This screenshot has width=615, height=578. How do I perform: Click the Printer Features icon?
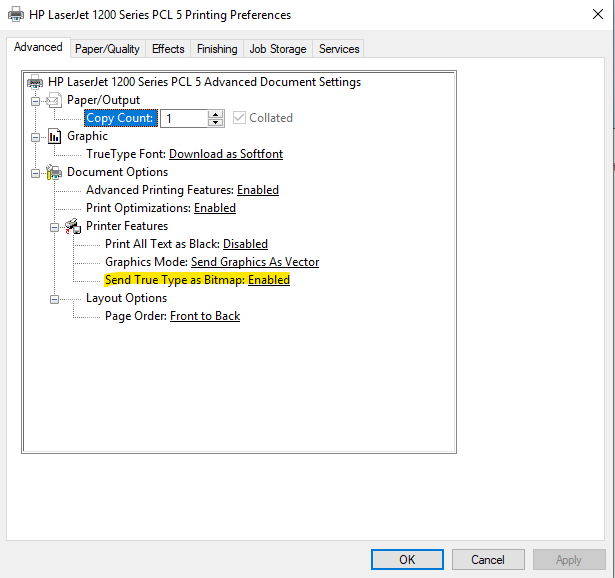click(x=73, y=226)
